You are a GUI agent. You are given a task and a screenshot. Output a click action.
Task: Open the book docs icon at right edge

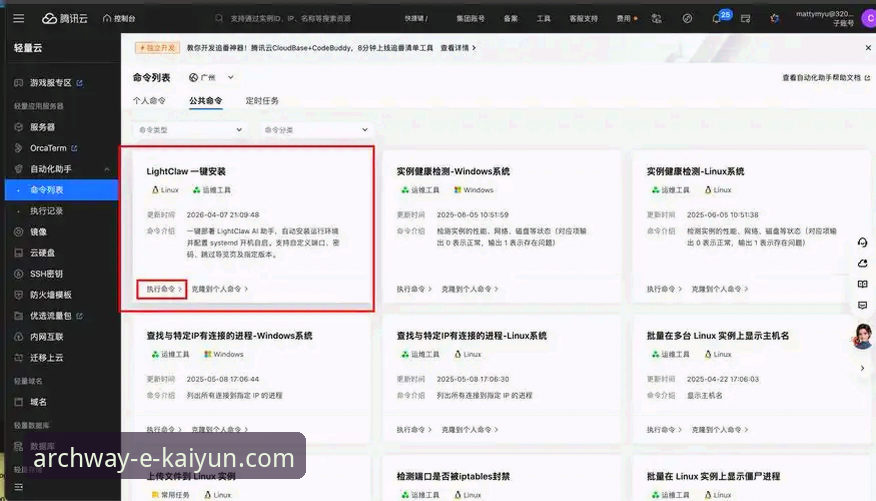pyautogui.click(x=863, y=284)
